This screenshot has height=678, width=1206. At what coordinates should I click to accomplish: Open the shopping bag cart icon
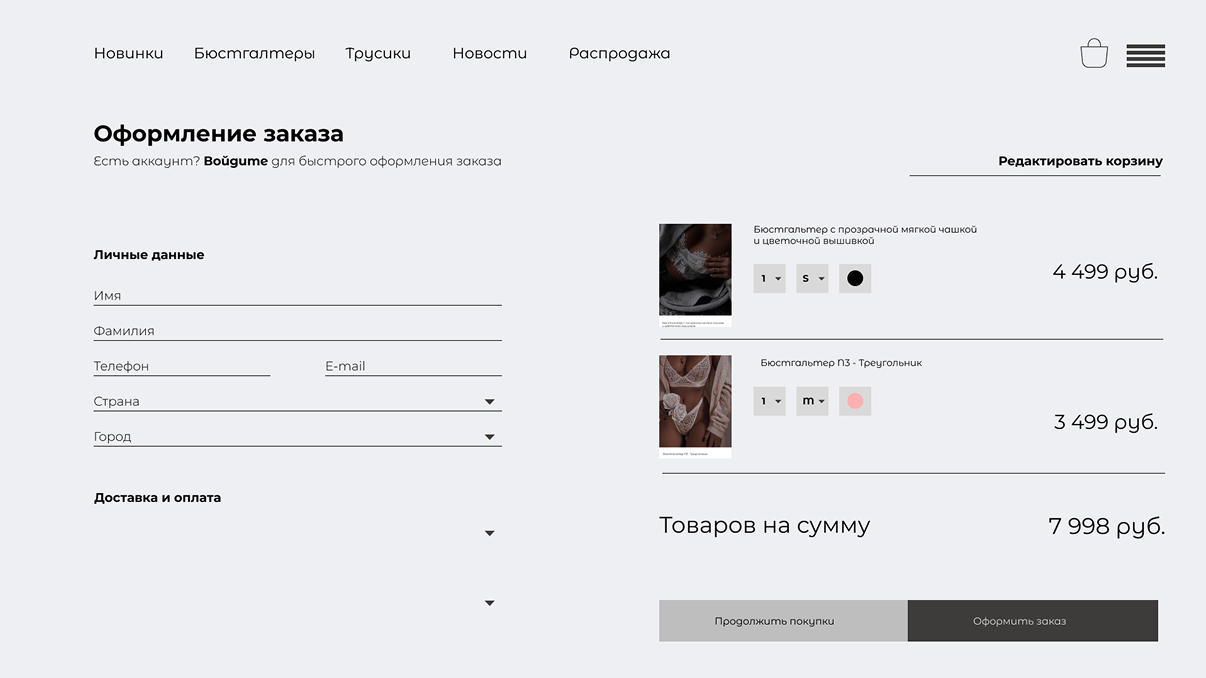click(1094, 53)
